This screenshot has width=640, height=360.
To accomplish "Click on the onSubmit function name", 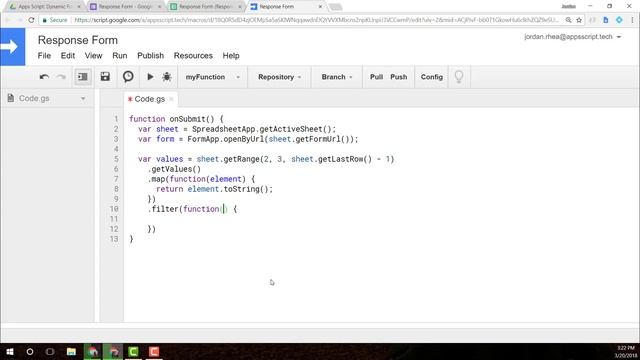I will click(187, 119).
